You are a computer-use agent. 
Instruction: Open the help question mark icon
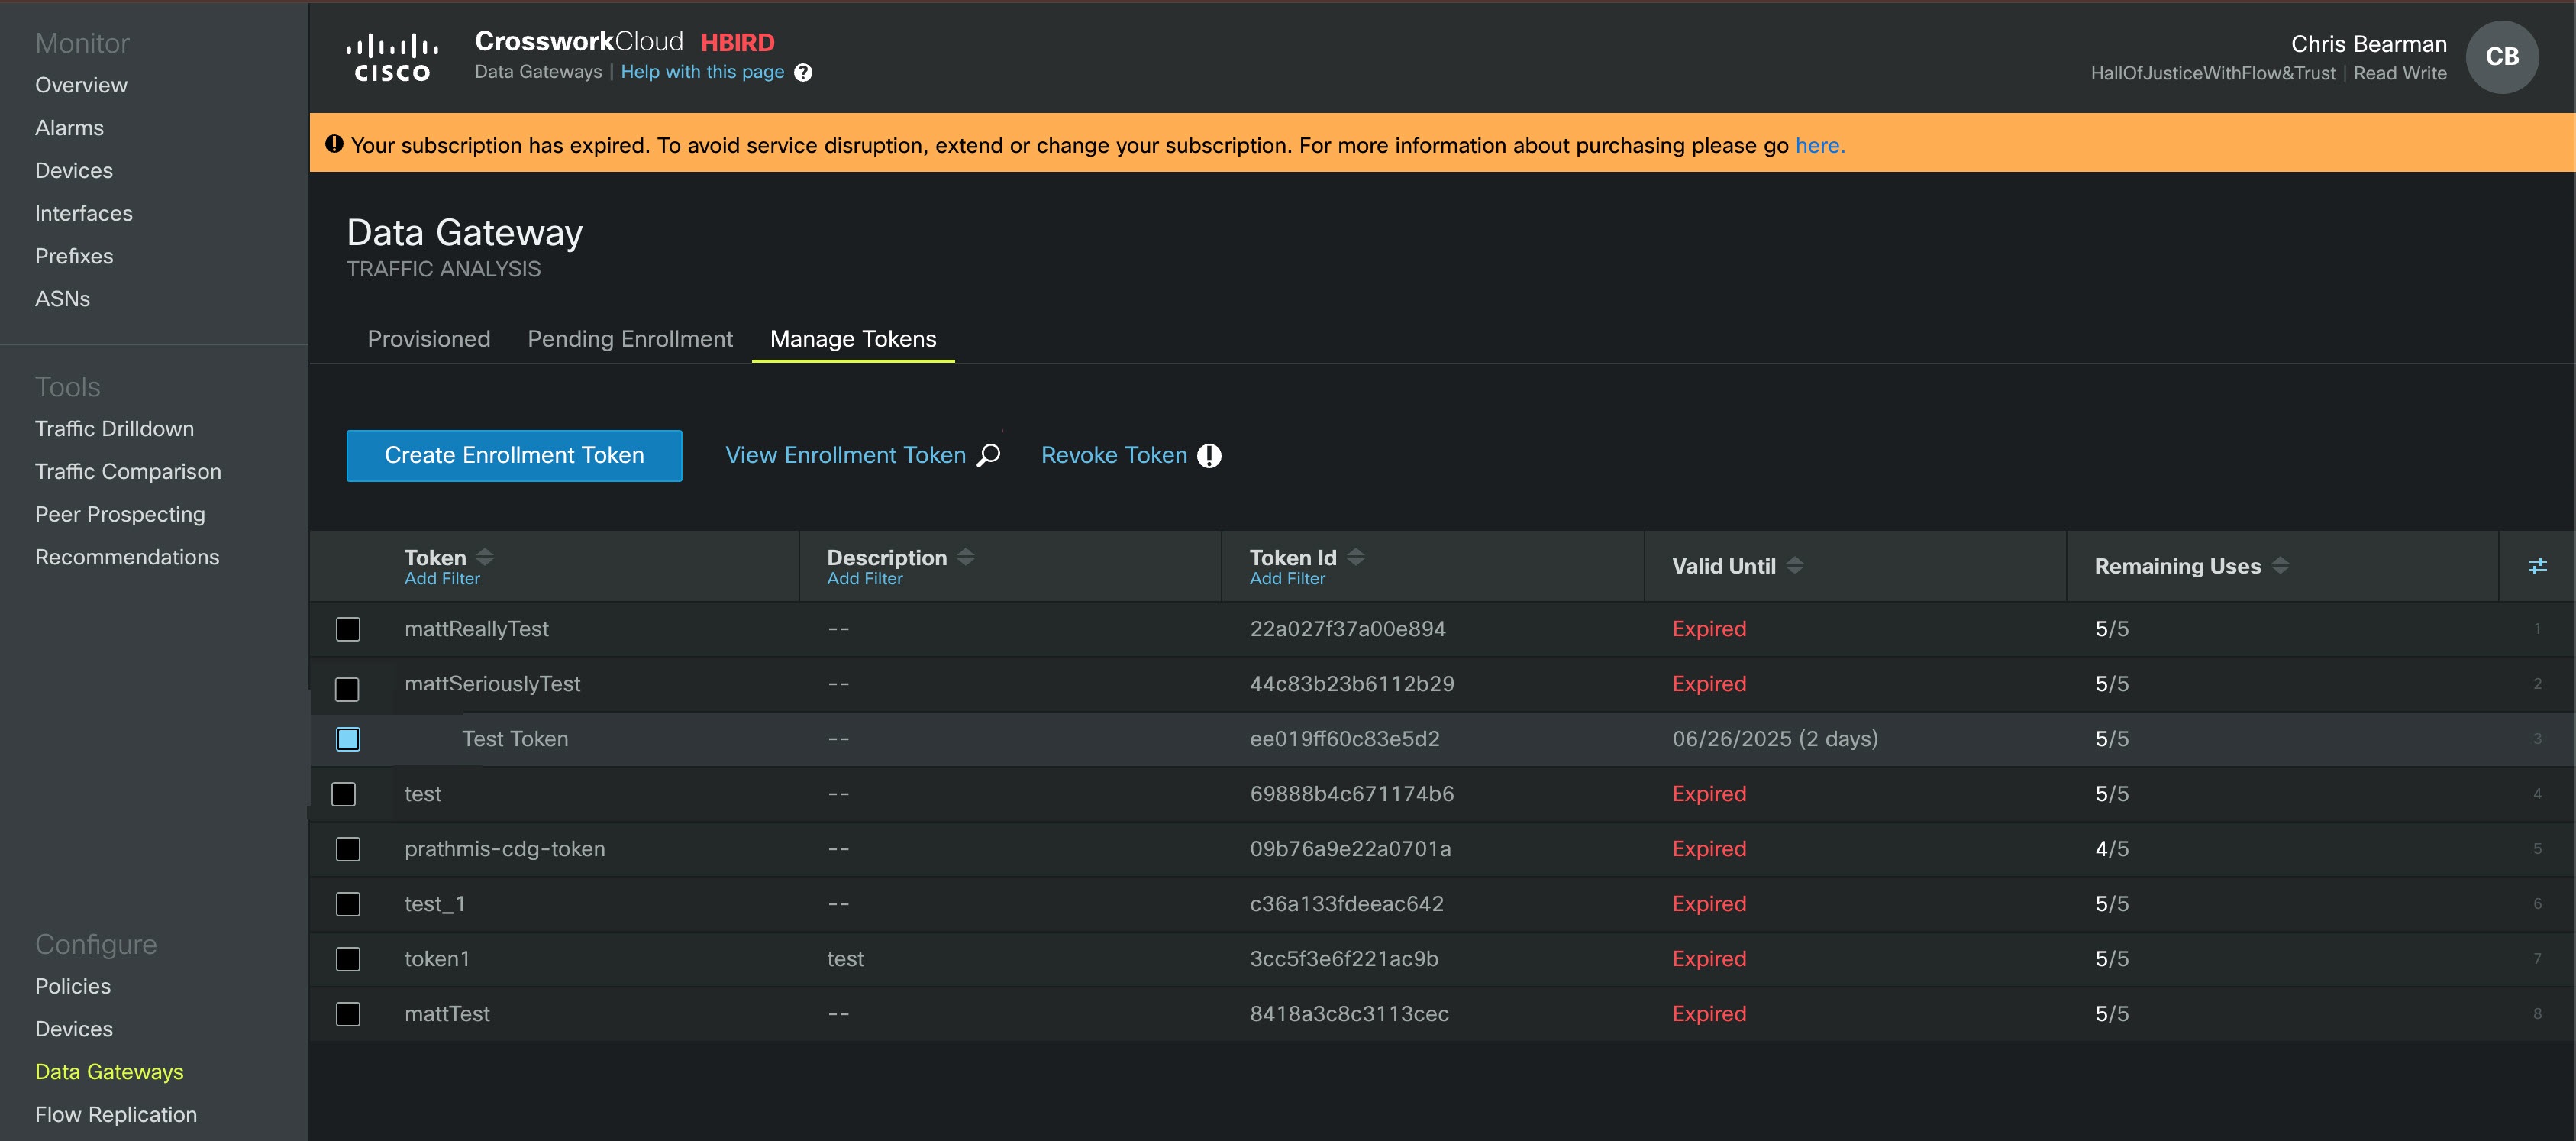pos(803,73)
